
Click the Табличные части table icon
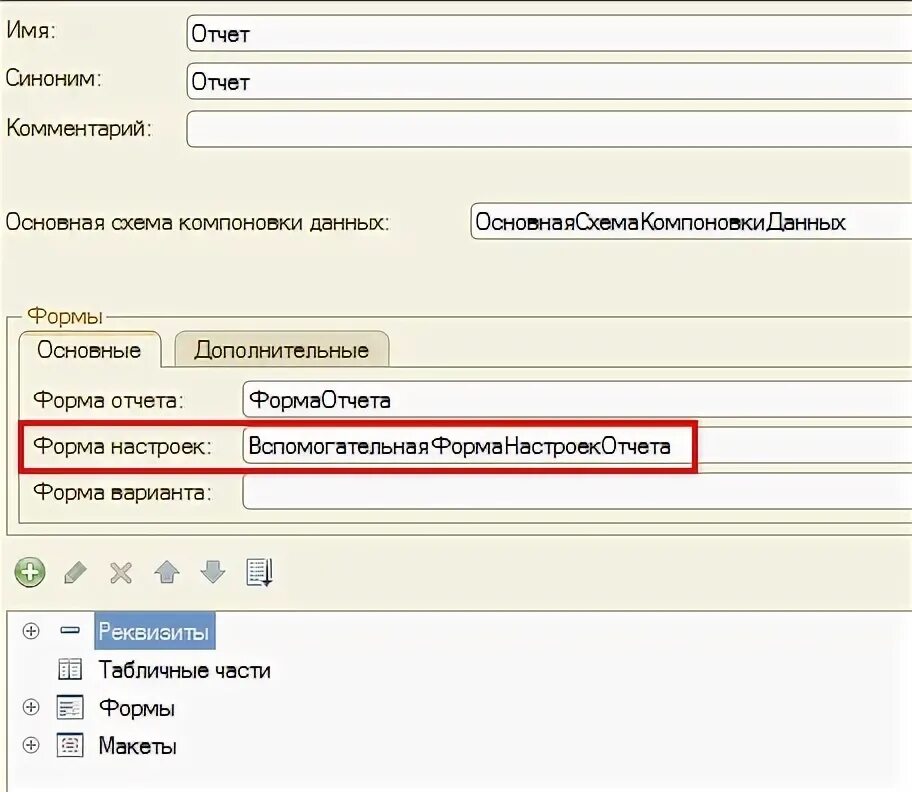point(70,669)
